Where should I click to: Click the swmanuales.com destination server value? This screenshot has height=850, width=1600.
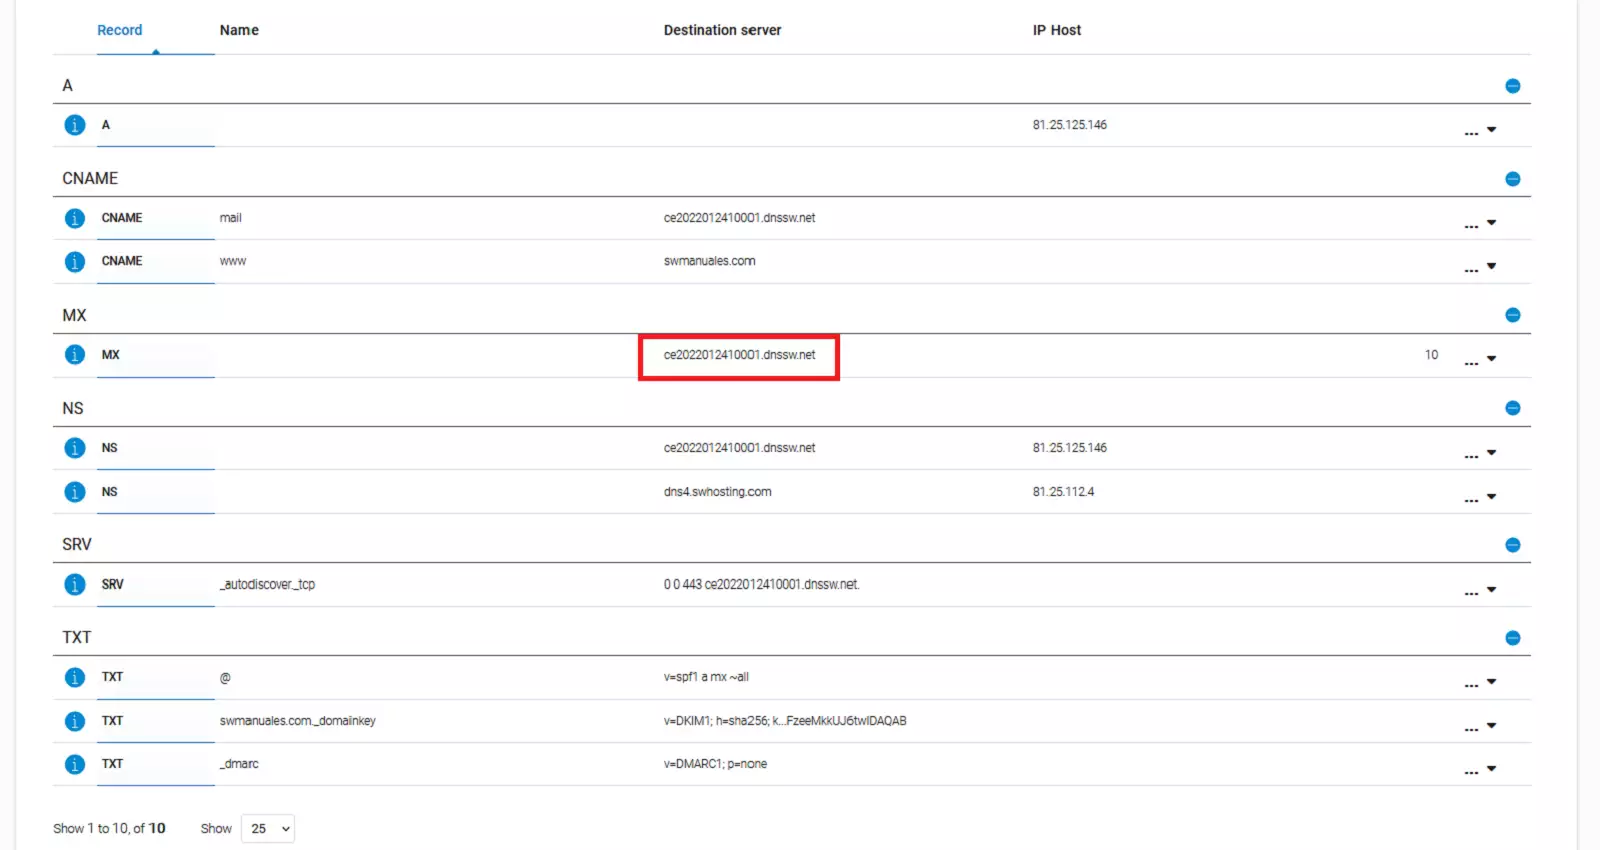tap(709, 261)
